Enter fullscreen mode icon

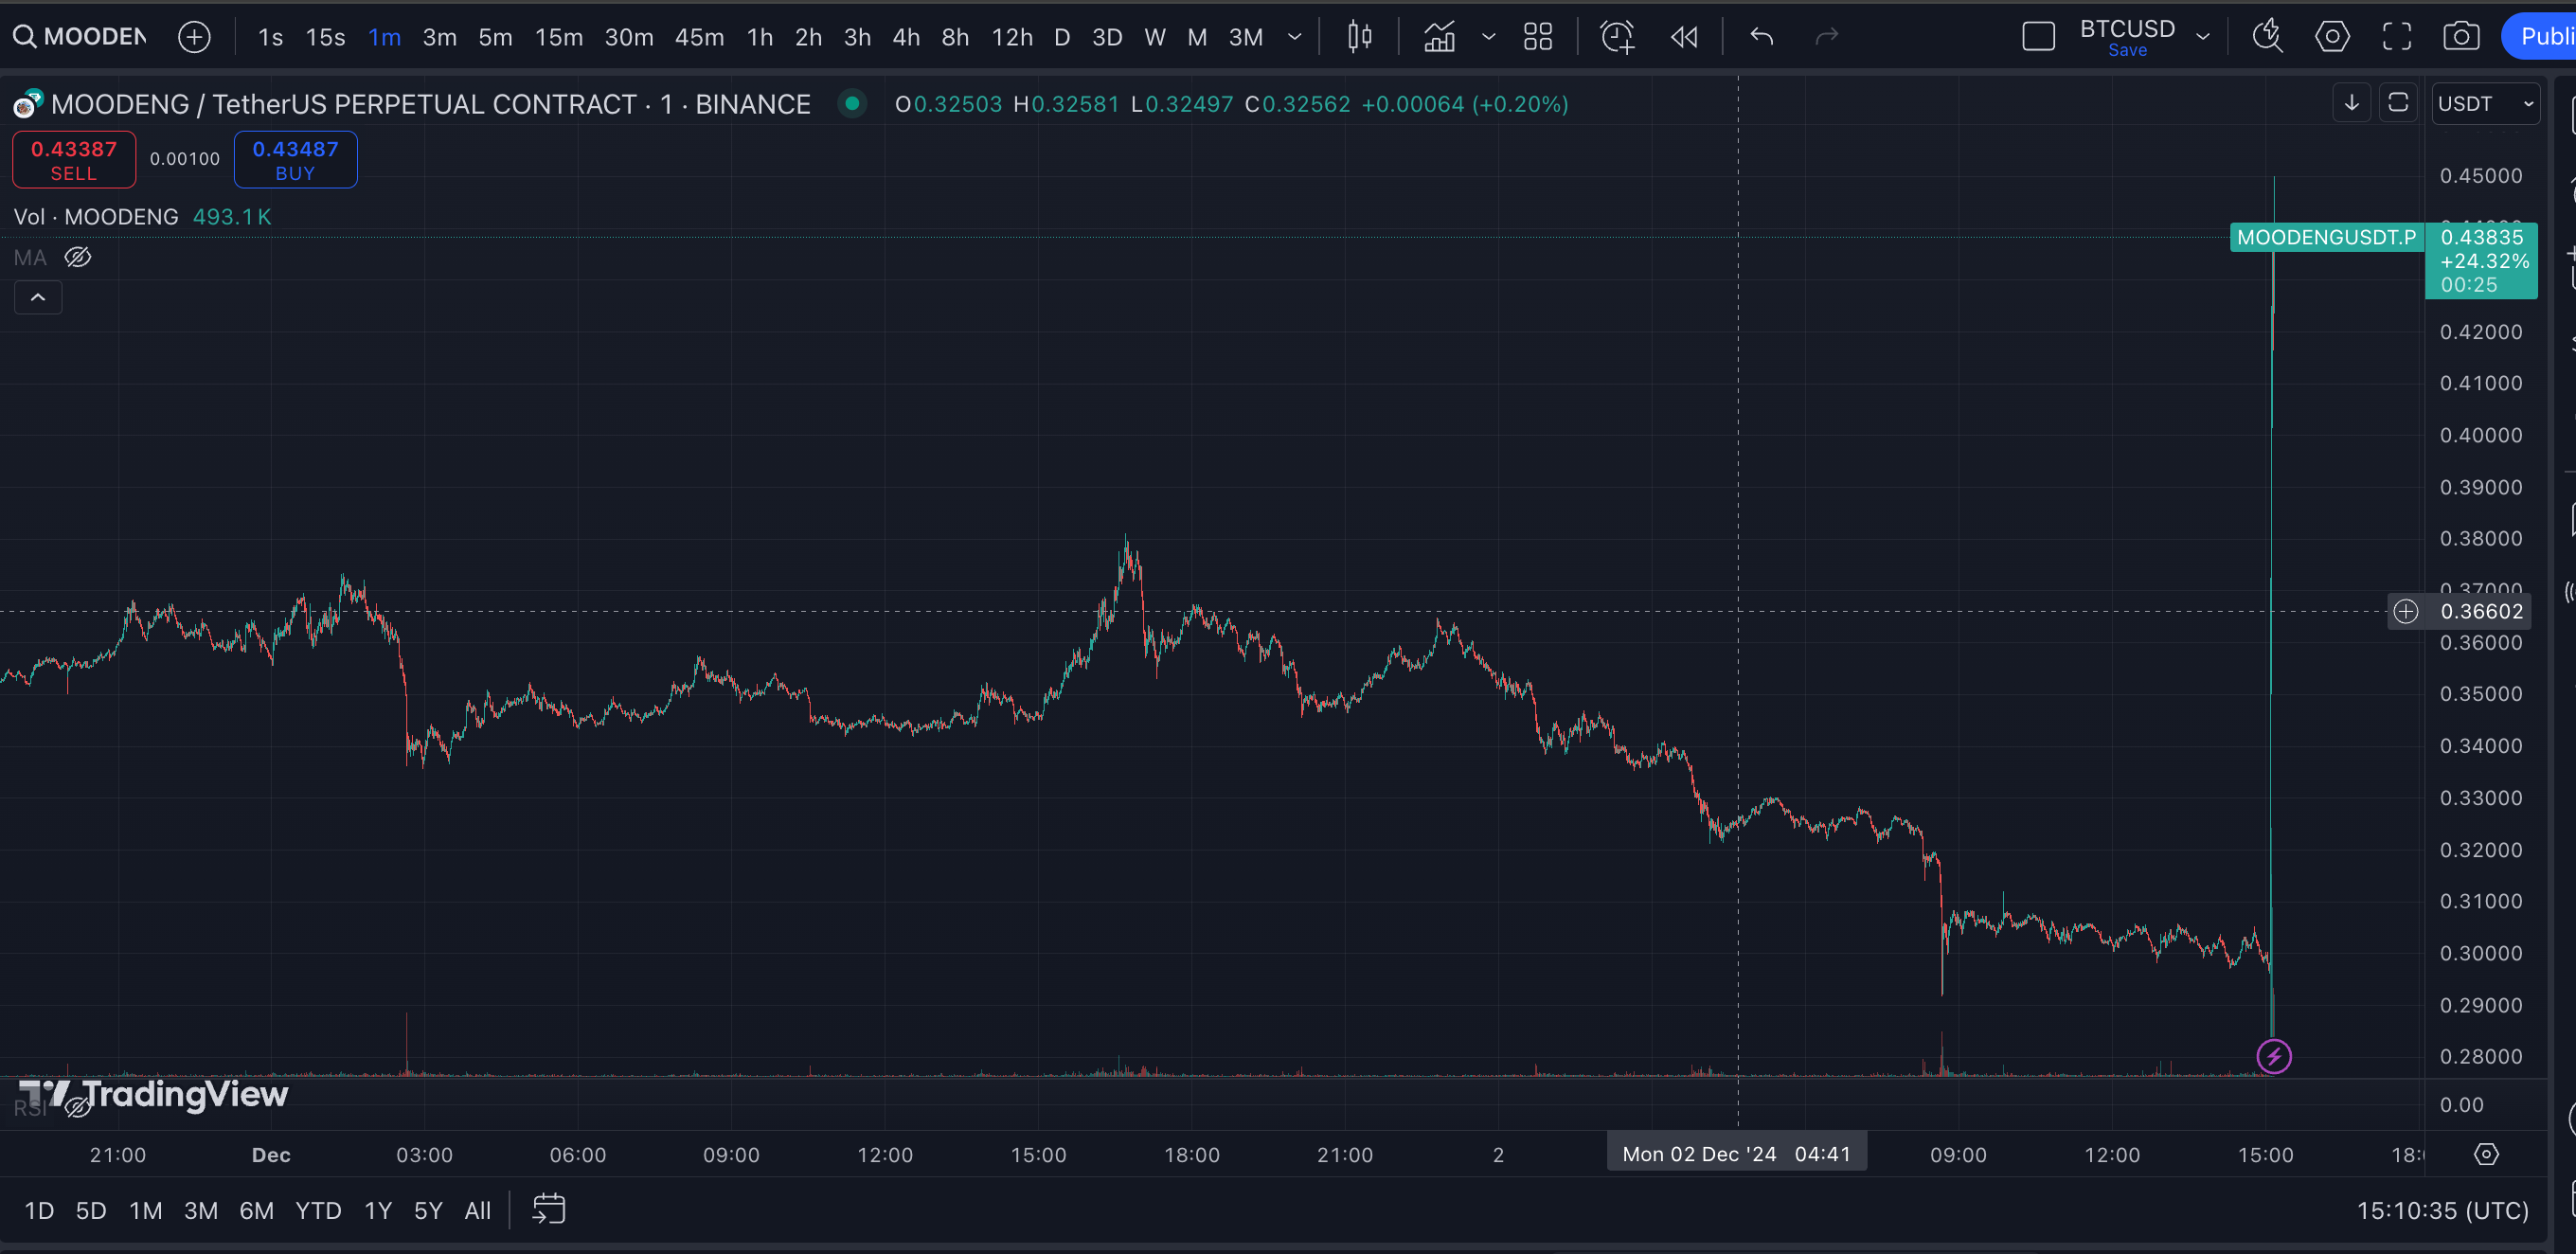pyautogui.click(x=2396, y=37)
